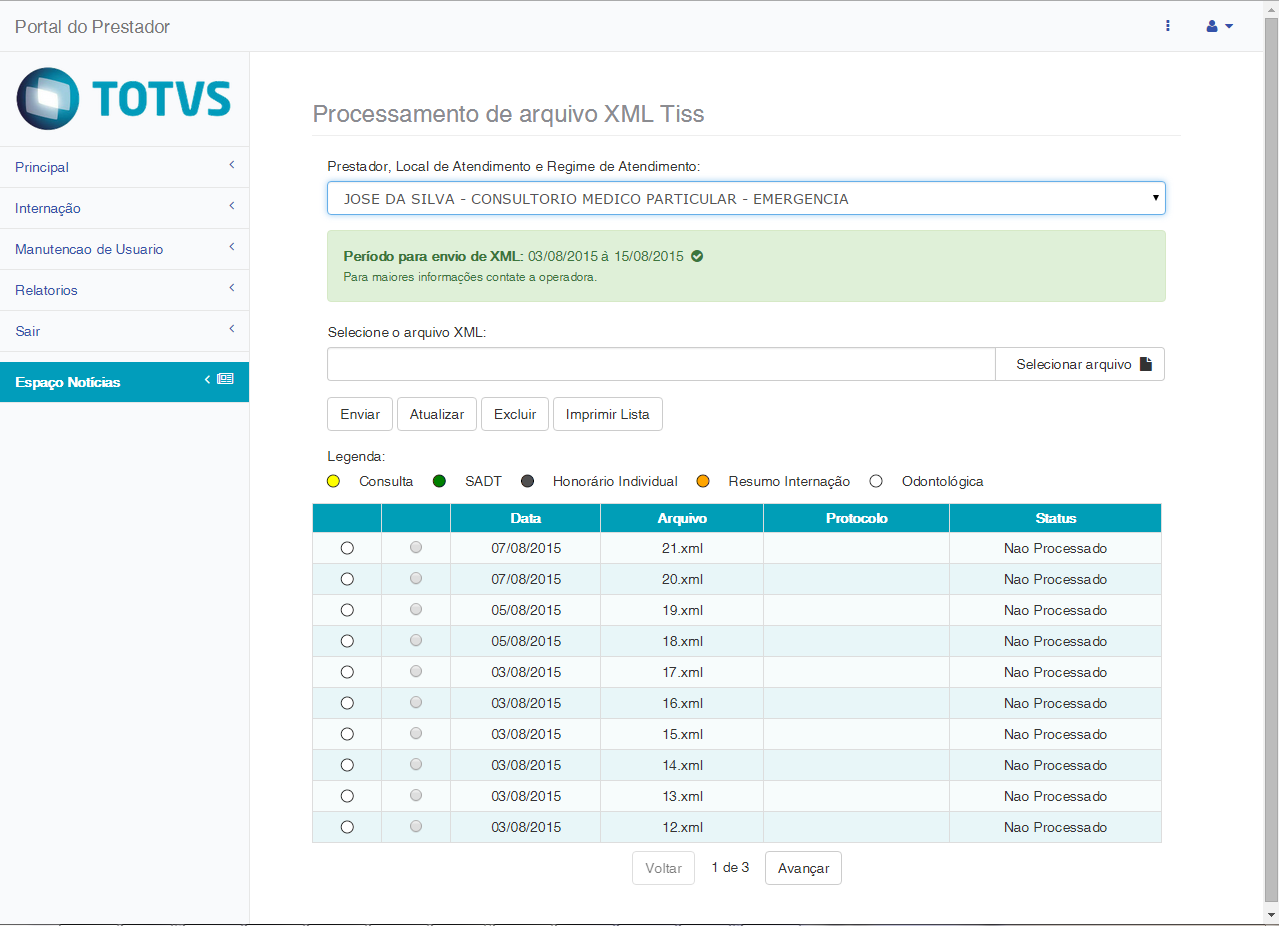Expand the Internação sidebar menu
Viewport: 1279px width, 926px height.
click(x=124, y=208)
